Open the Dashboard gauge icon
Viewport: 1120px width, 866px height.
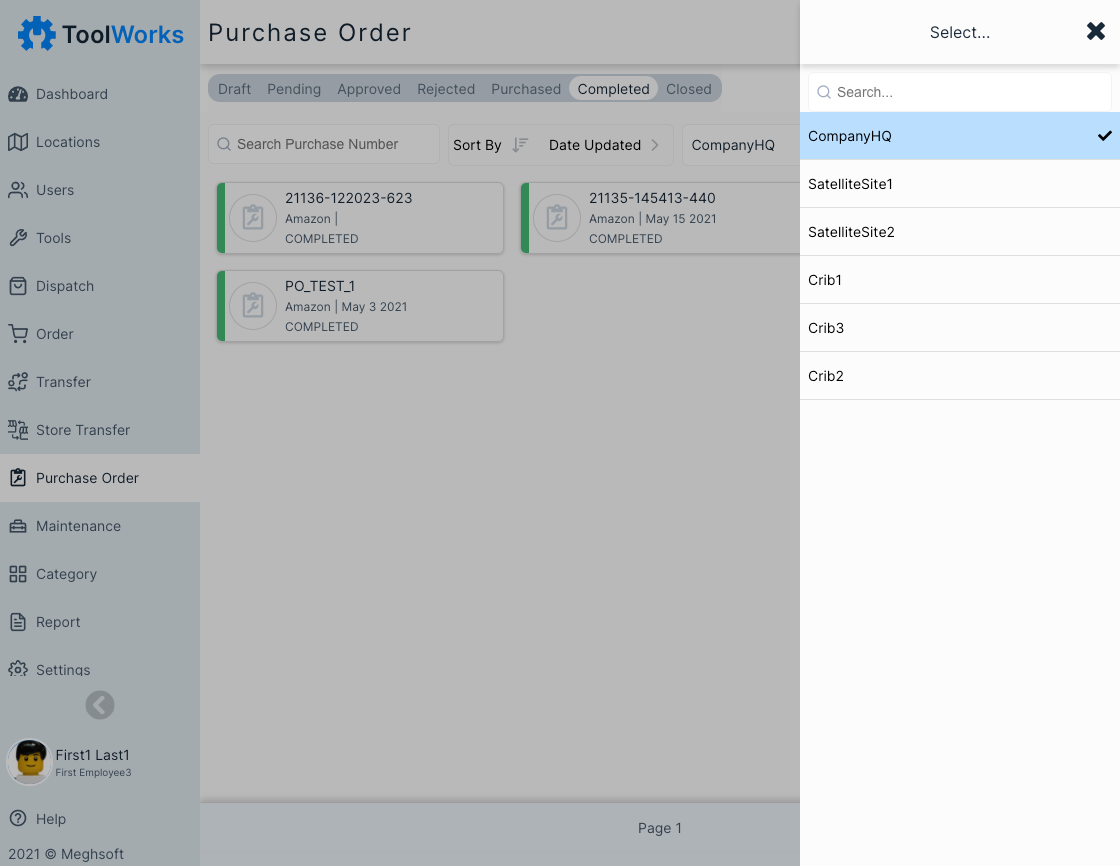18,94
